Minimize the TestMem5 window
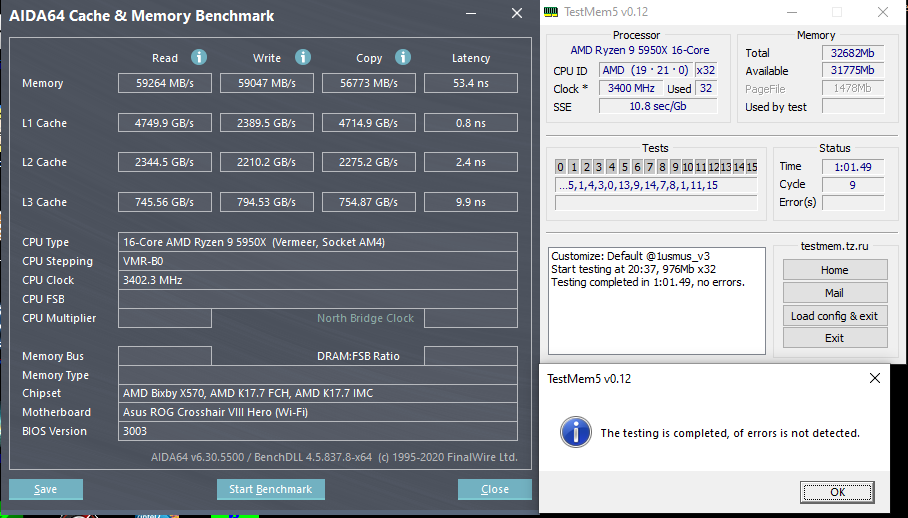 pyautogui.click(x=792, y=12)
